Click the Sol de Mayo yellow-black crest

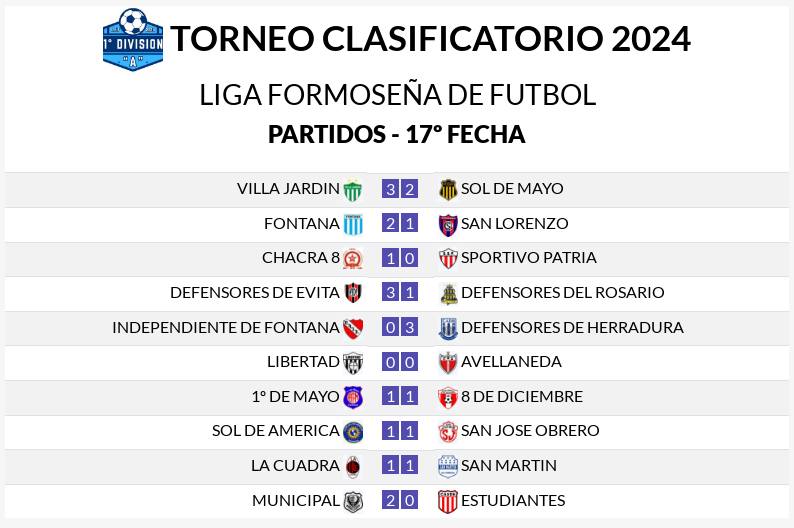coord(448,190)
